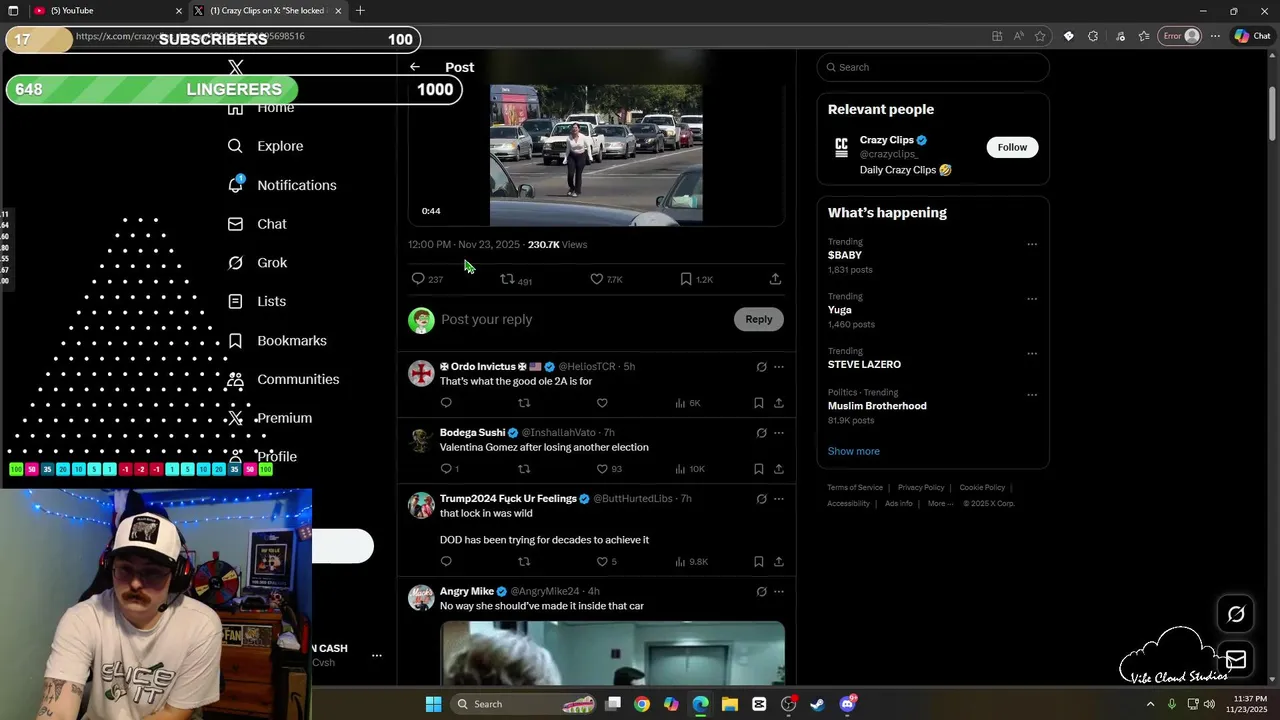Open STEVE LAZERO trending topic

coord(864,365)
